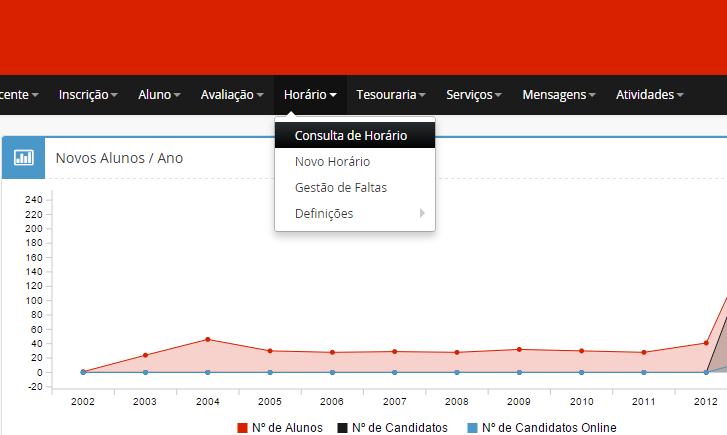727x435 pixels.
Task: Open the Atividades dropdown menu
Action: point(649,95)
